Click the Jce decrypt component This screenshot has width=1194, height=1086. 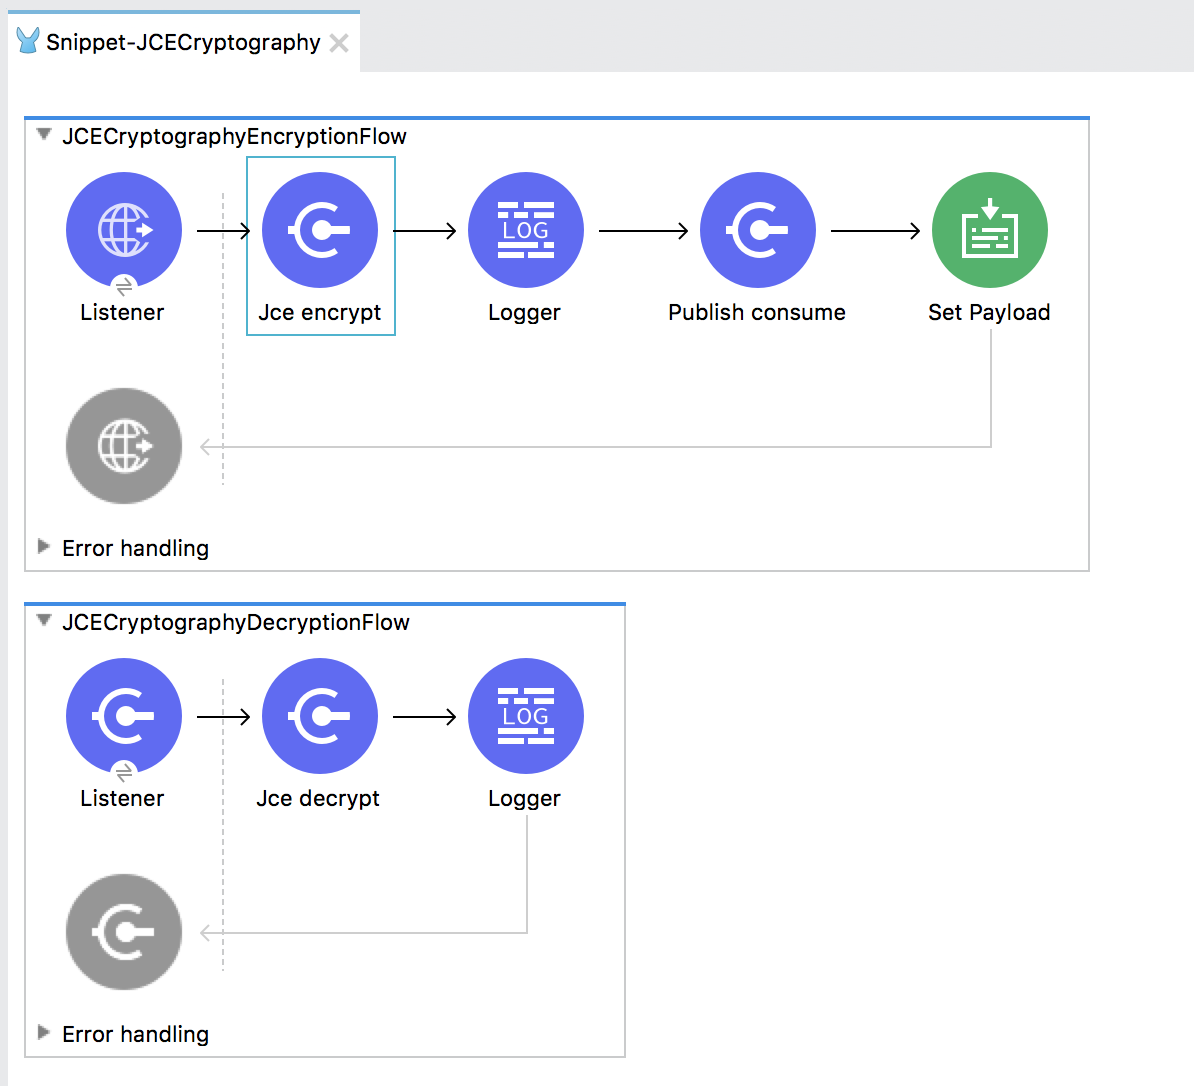[320, 716]
